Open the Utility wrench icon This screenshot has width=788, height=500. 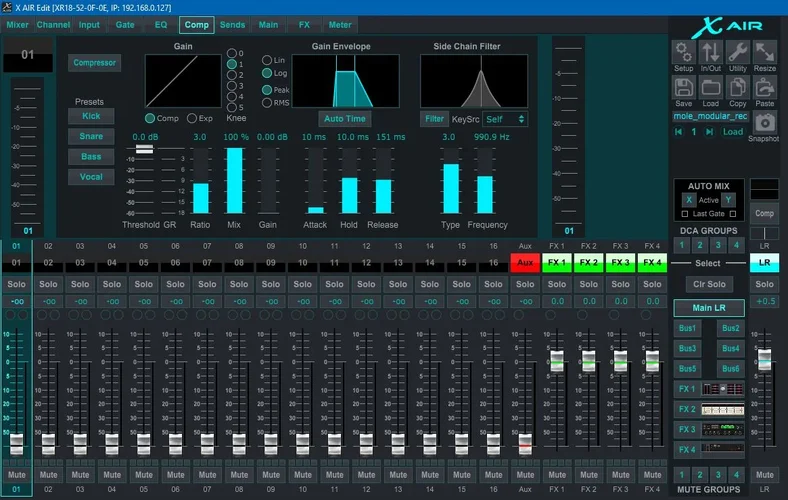coord(738,52)
